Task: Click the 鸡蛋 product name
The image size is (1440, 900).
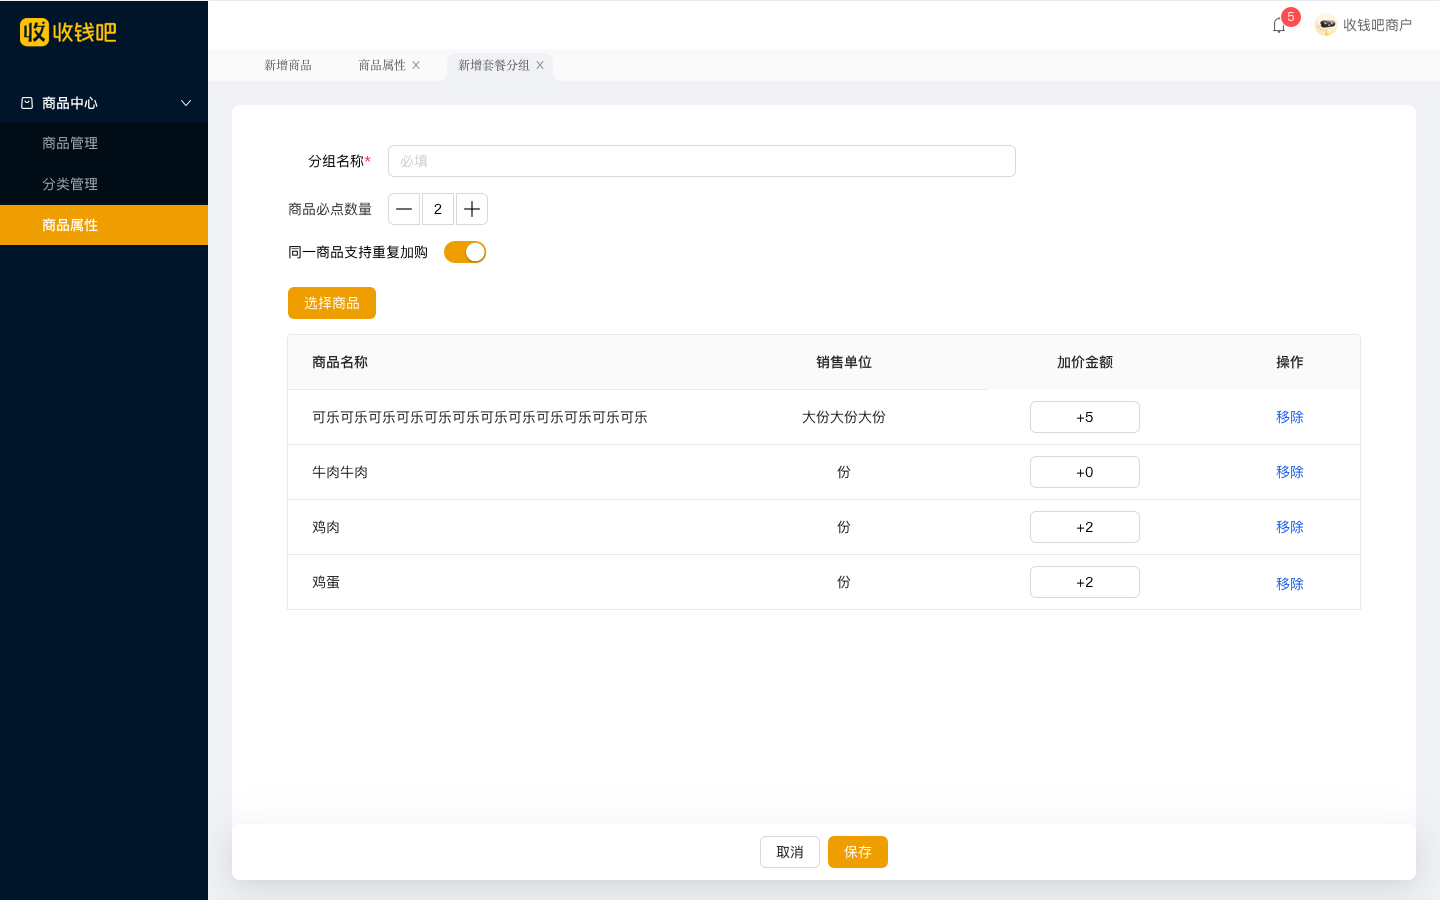Action: pos(326,582)
